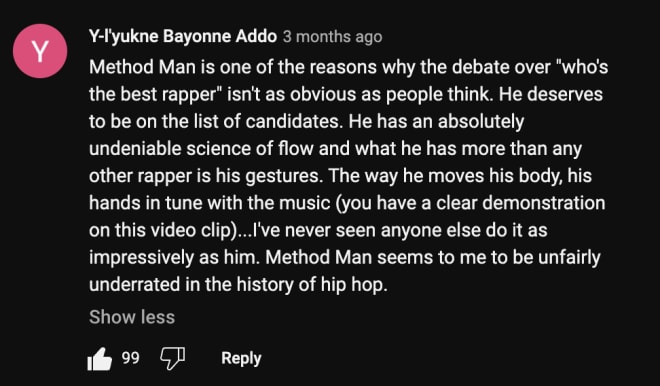The height and width of the screenshot is (386, 660).
Task: Like the comment with thumbs up icon
Action: [100, 359]
